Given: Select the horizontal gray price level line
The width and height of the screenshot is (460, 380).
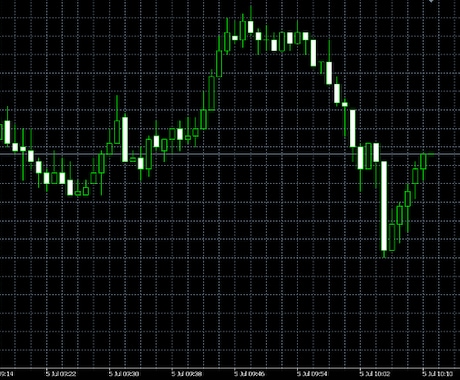Looking at the screenshot, I should coord(230,154).
